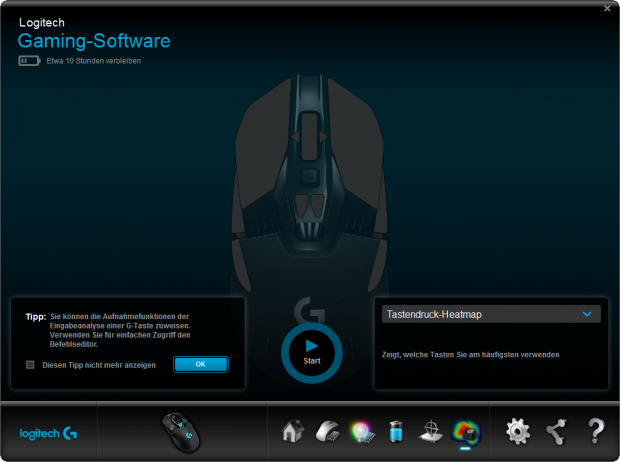This screenshot has width=620, height=462.
Task: Click the scroll wheel on mouse image
Action: (309, 136)
